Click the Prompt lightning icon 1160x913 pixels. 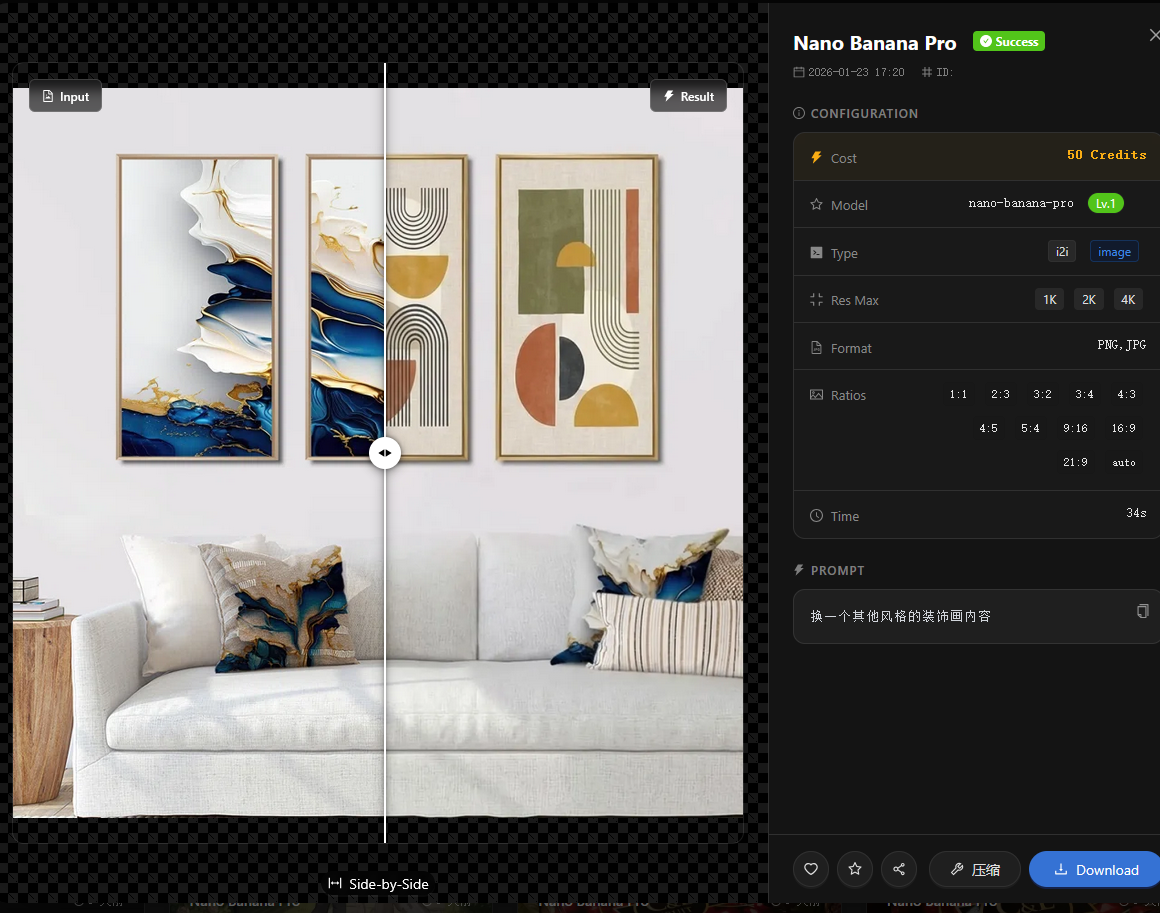coord(799,570)
